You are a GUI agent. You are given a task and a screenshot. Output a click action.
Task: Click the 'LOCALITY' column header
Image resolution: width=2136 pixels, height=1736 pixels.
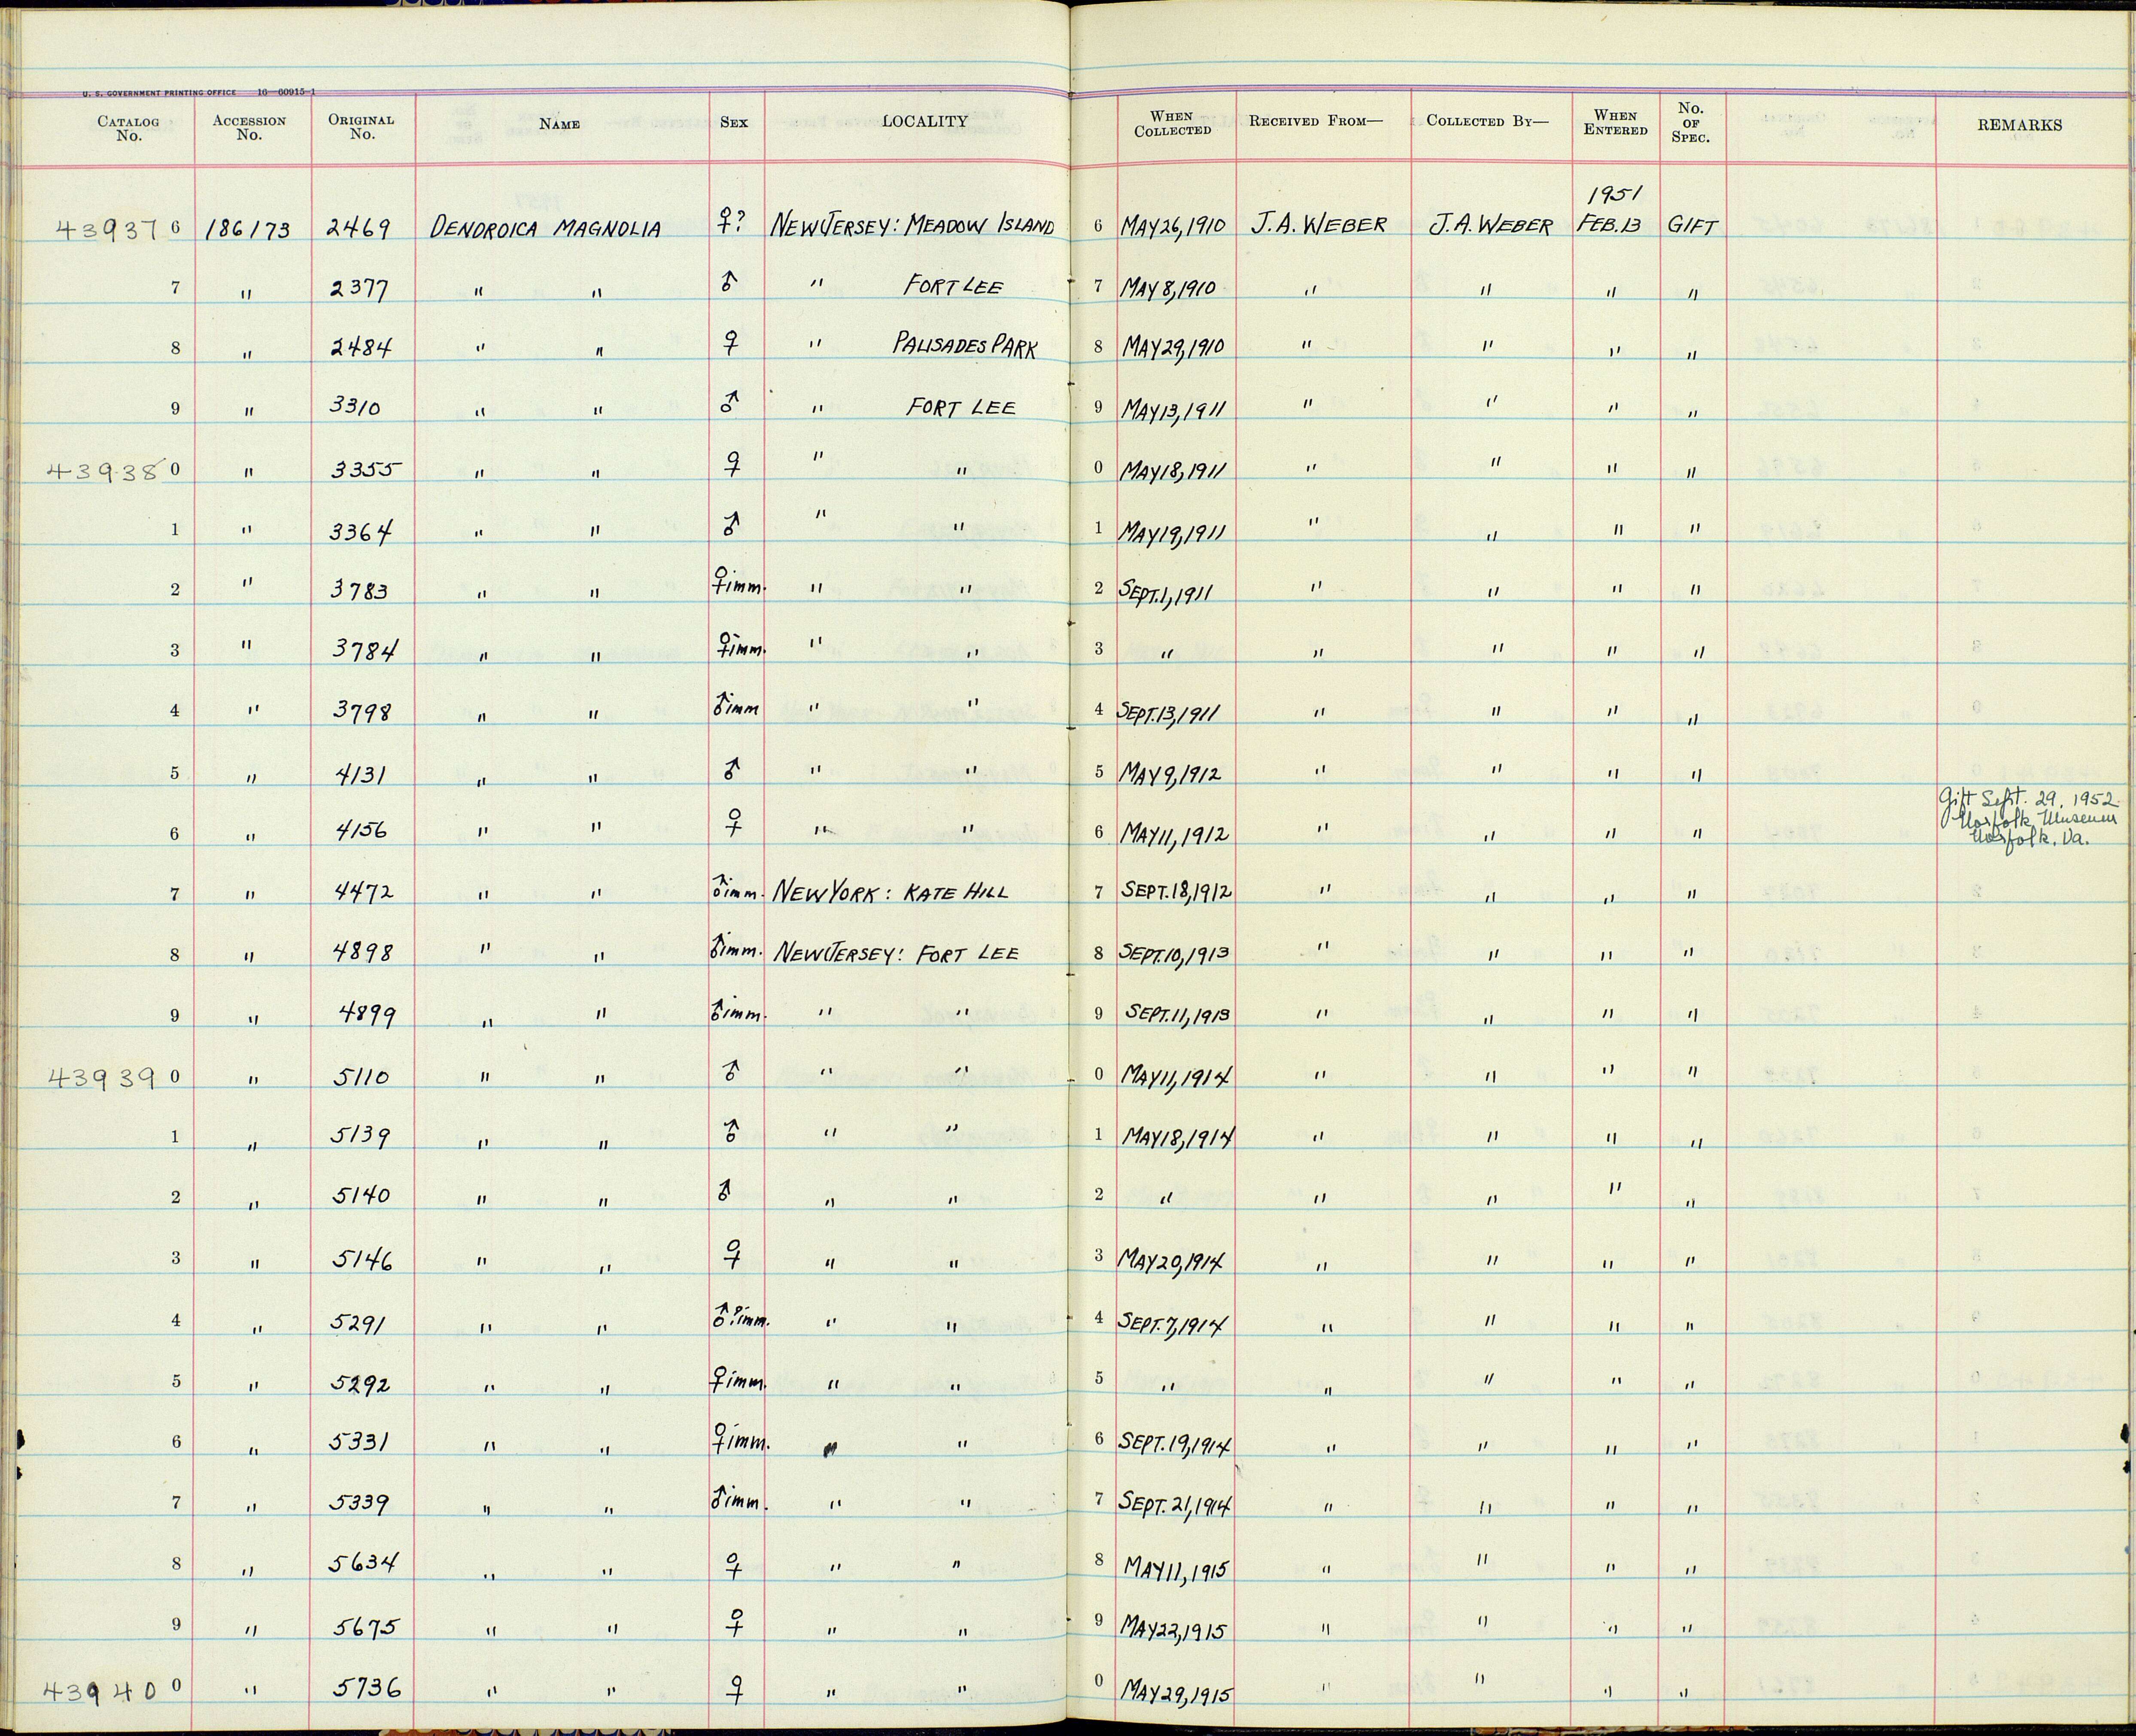(x=924, y=121)
